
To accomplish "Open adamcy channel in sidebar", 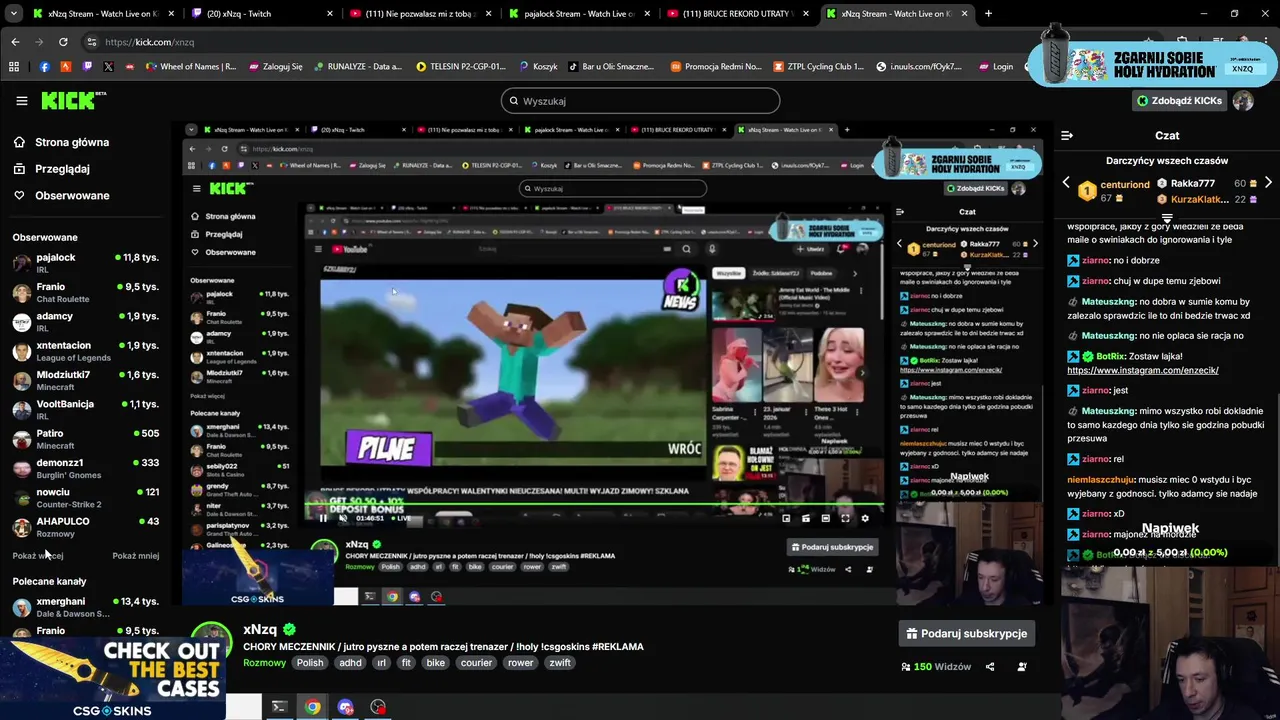I will click(85, 322).
